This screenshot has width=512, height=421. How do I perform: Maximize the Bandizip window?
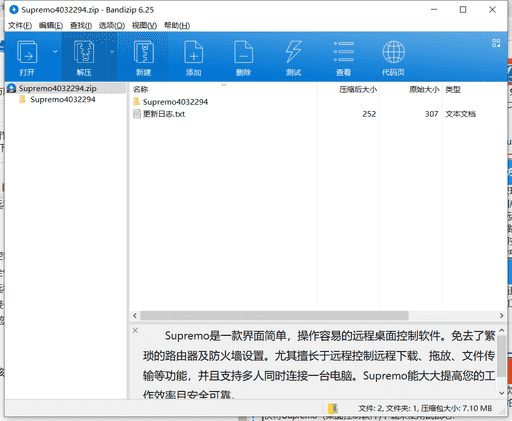(x=463, y=10)
